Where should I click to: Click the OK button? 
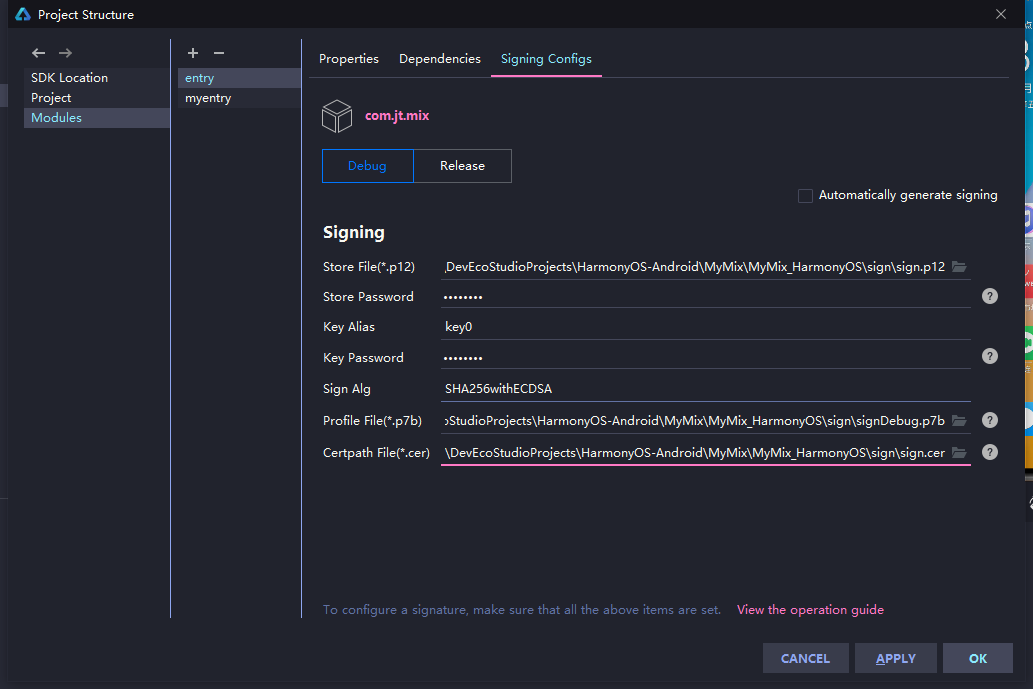tap(978, 658)
